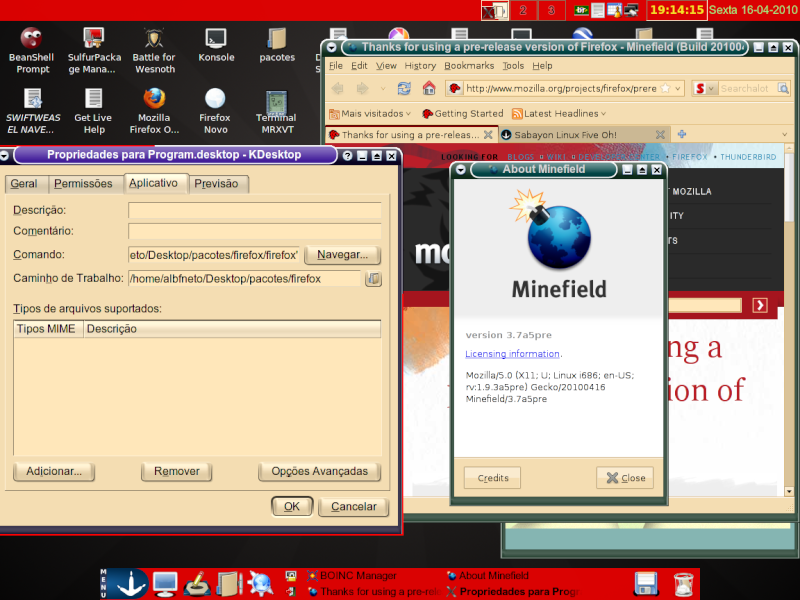Open the Firefox Tools menu
The width and height of the screenshot is (800, 600).
[x=513, y=65]
